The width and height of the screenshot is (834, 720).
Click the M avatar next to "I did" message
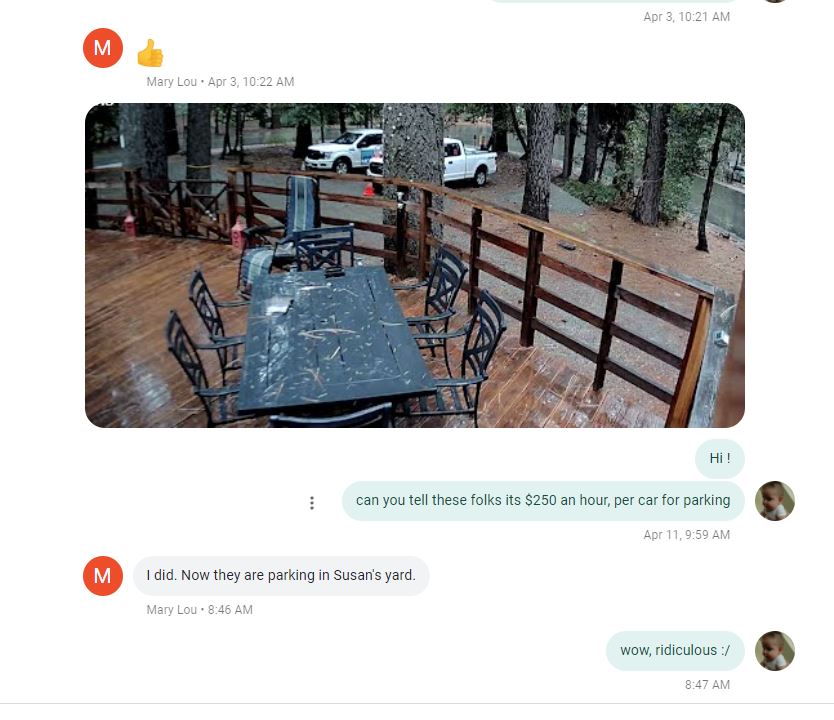(x=103, y=576)
